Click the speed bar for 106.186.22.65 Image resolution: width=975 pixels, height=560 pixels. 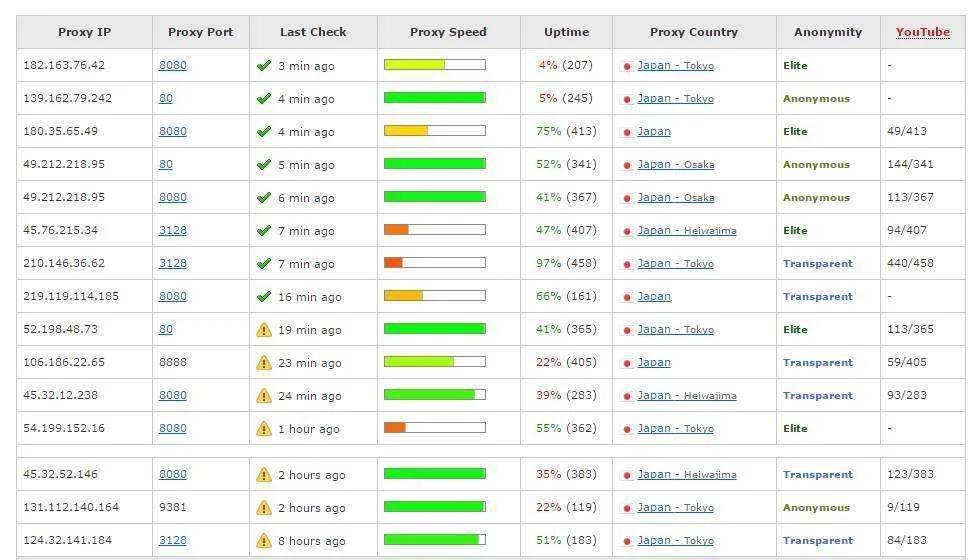pos(435,361)
